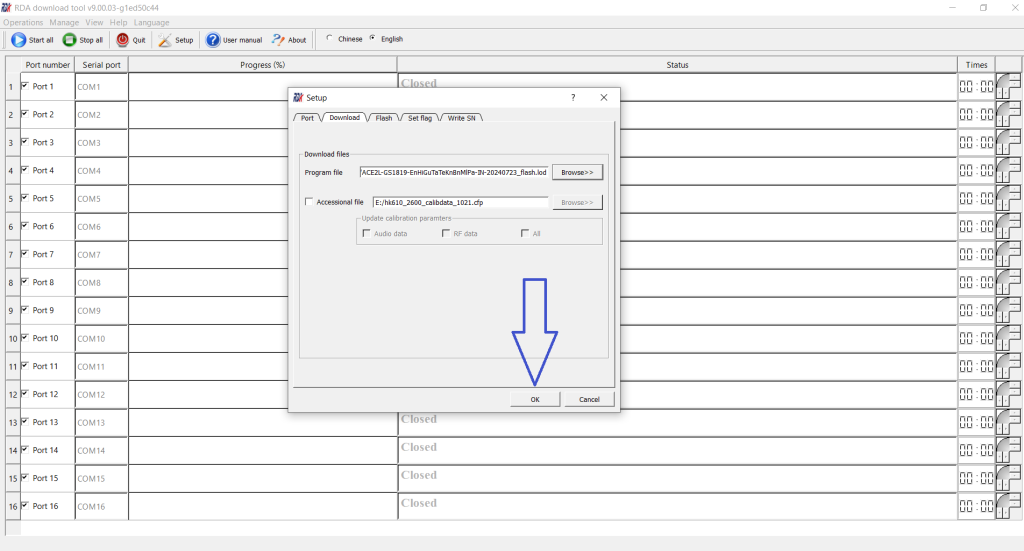Switch to the Flash tab
The width and height of the screenshot is (1024, 551).
[384, 118]
